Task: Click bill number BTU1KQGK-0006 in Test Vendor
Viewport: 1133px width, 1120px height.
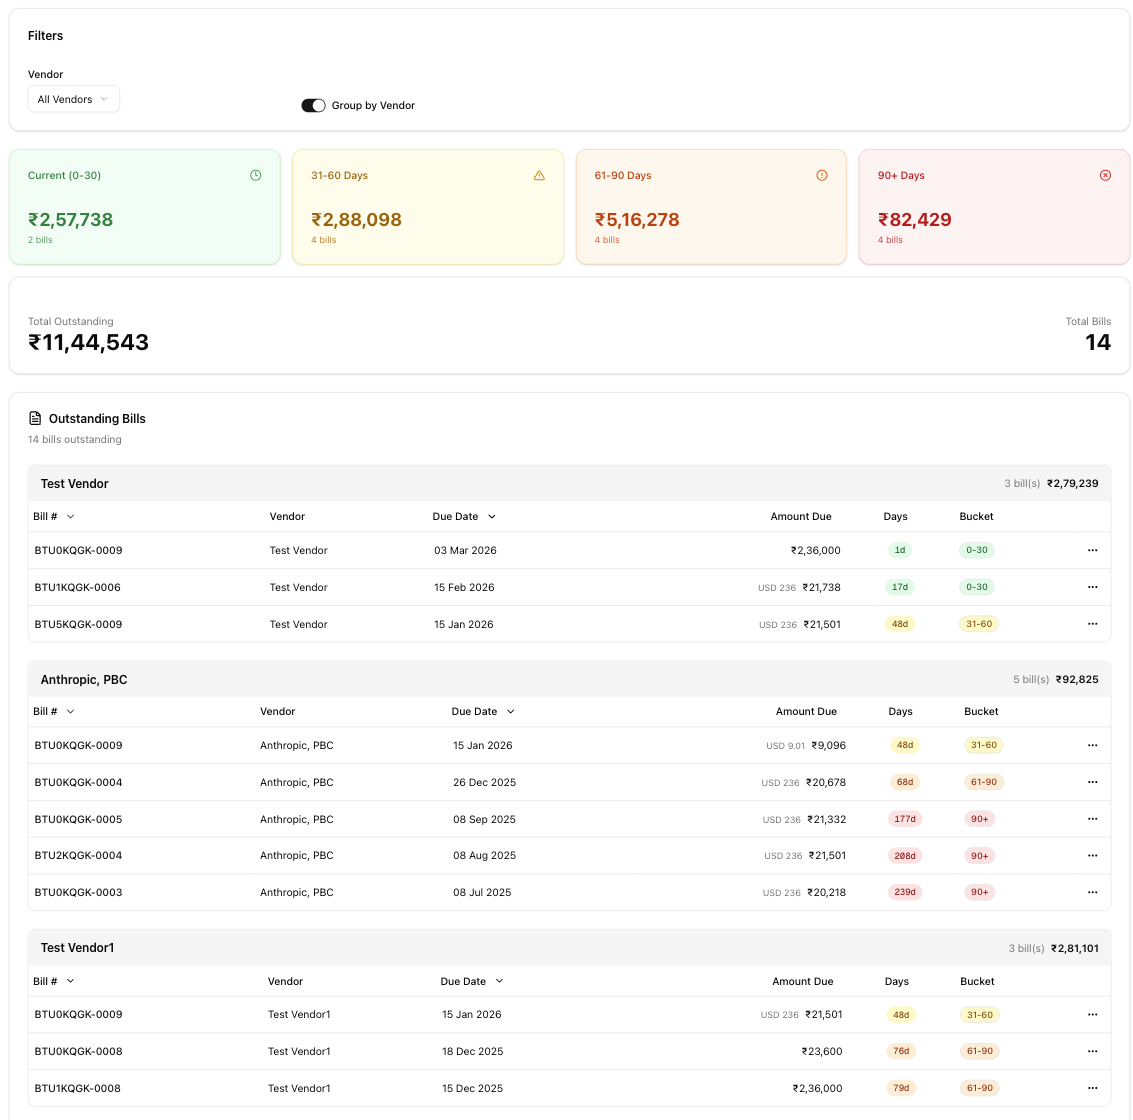Action: click(x=78, y=587)
